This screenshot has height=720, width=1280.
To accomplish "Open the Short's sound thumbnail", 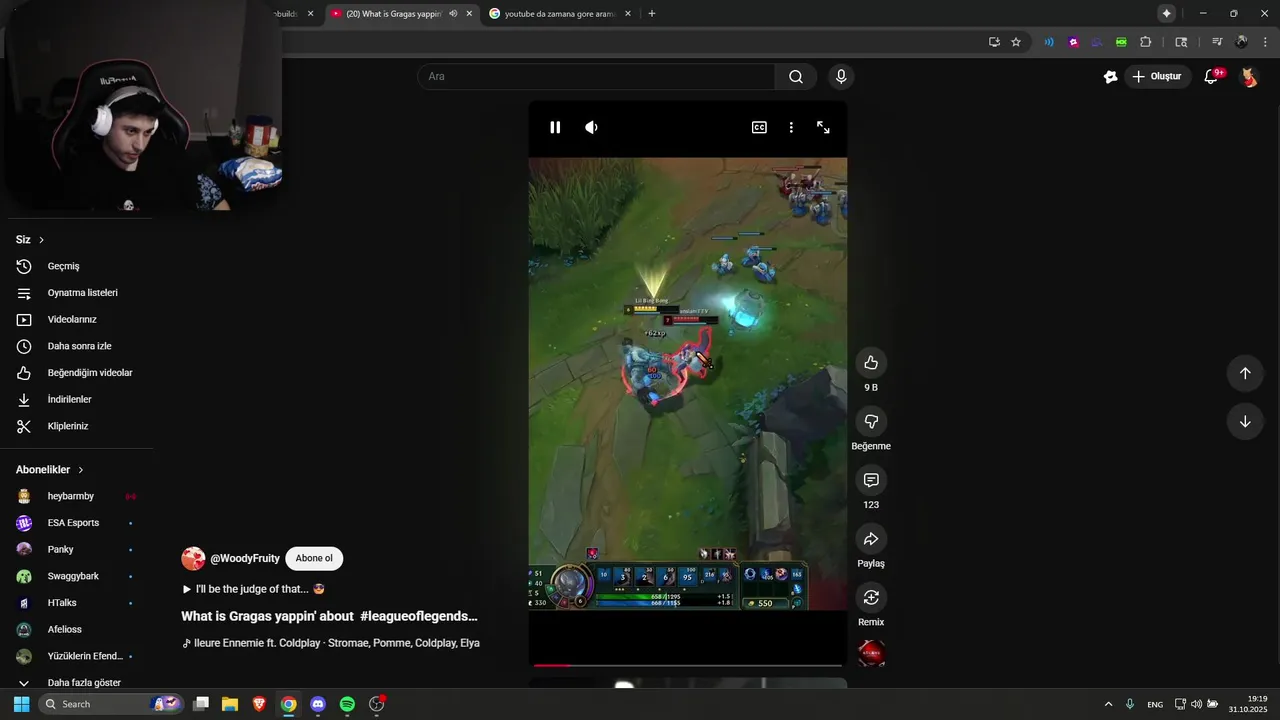I will [871, 654].
